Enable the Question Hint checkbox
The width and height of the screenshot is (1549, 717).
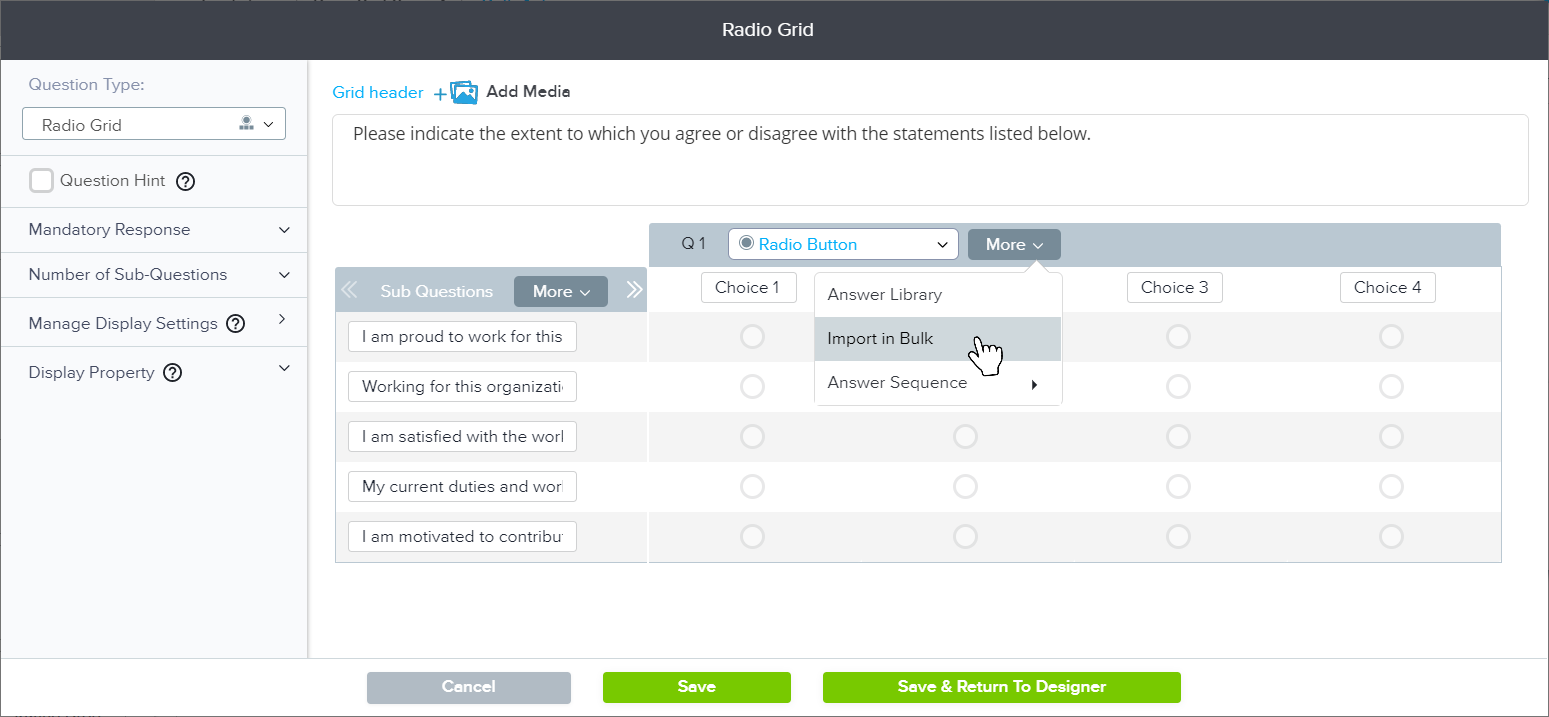41,181
